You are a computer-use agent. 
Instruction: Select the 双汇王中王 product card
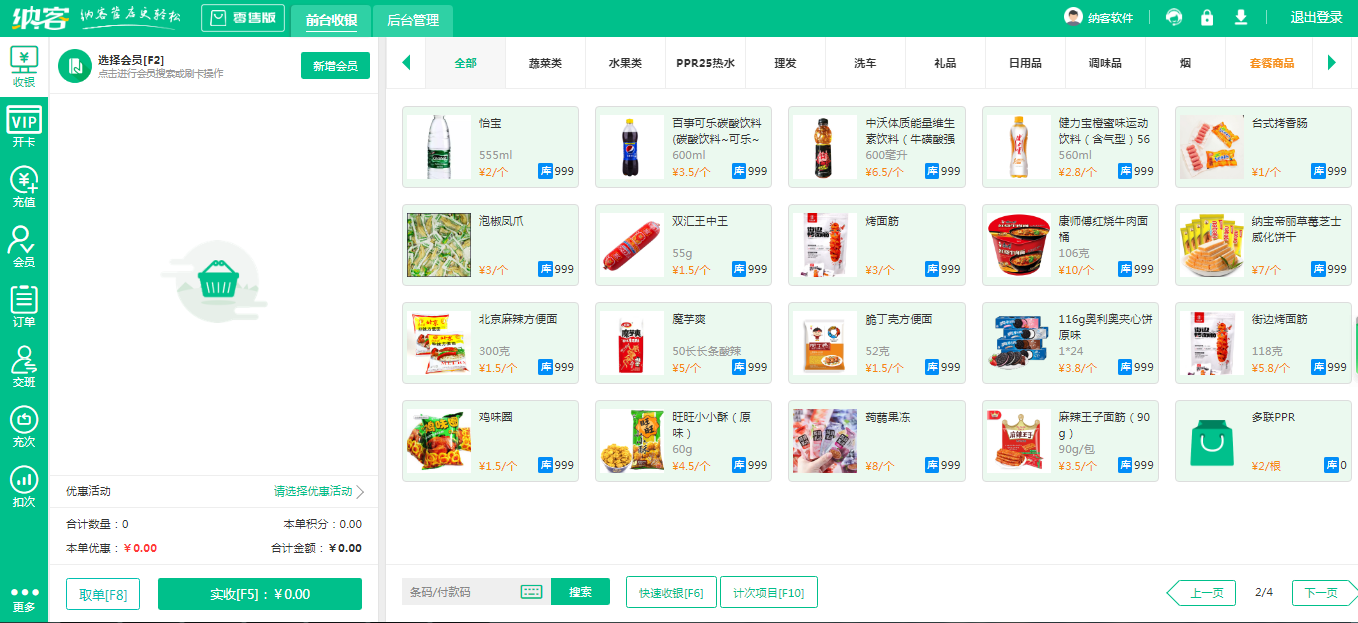(683, 245)
